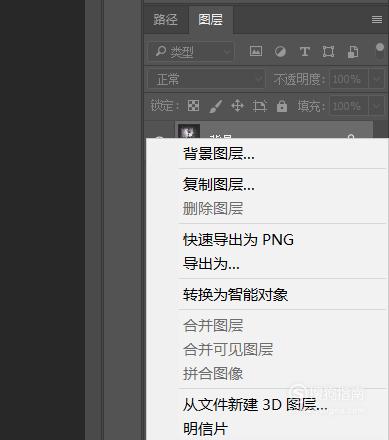This screenshot has height=440, width=389.
Task: Lock image pixels brush icon
Action: coord(216,106)
